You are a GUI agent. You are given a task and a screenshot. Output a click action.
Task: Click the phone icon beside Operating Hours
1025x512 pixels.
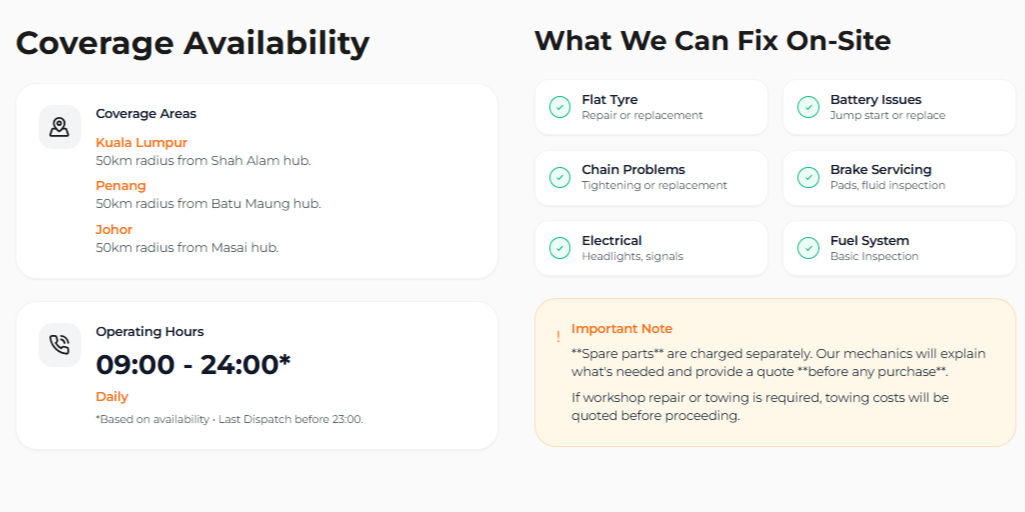coord(59,345)
